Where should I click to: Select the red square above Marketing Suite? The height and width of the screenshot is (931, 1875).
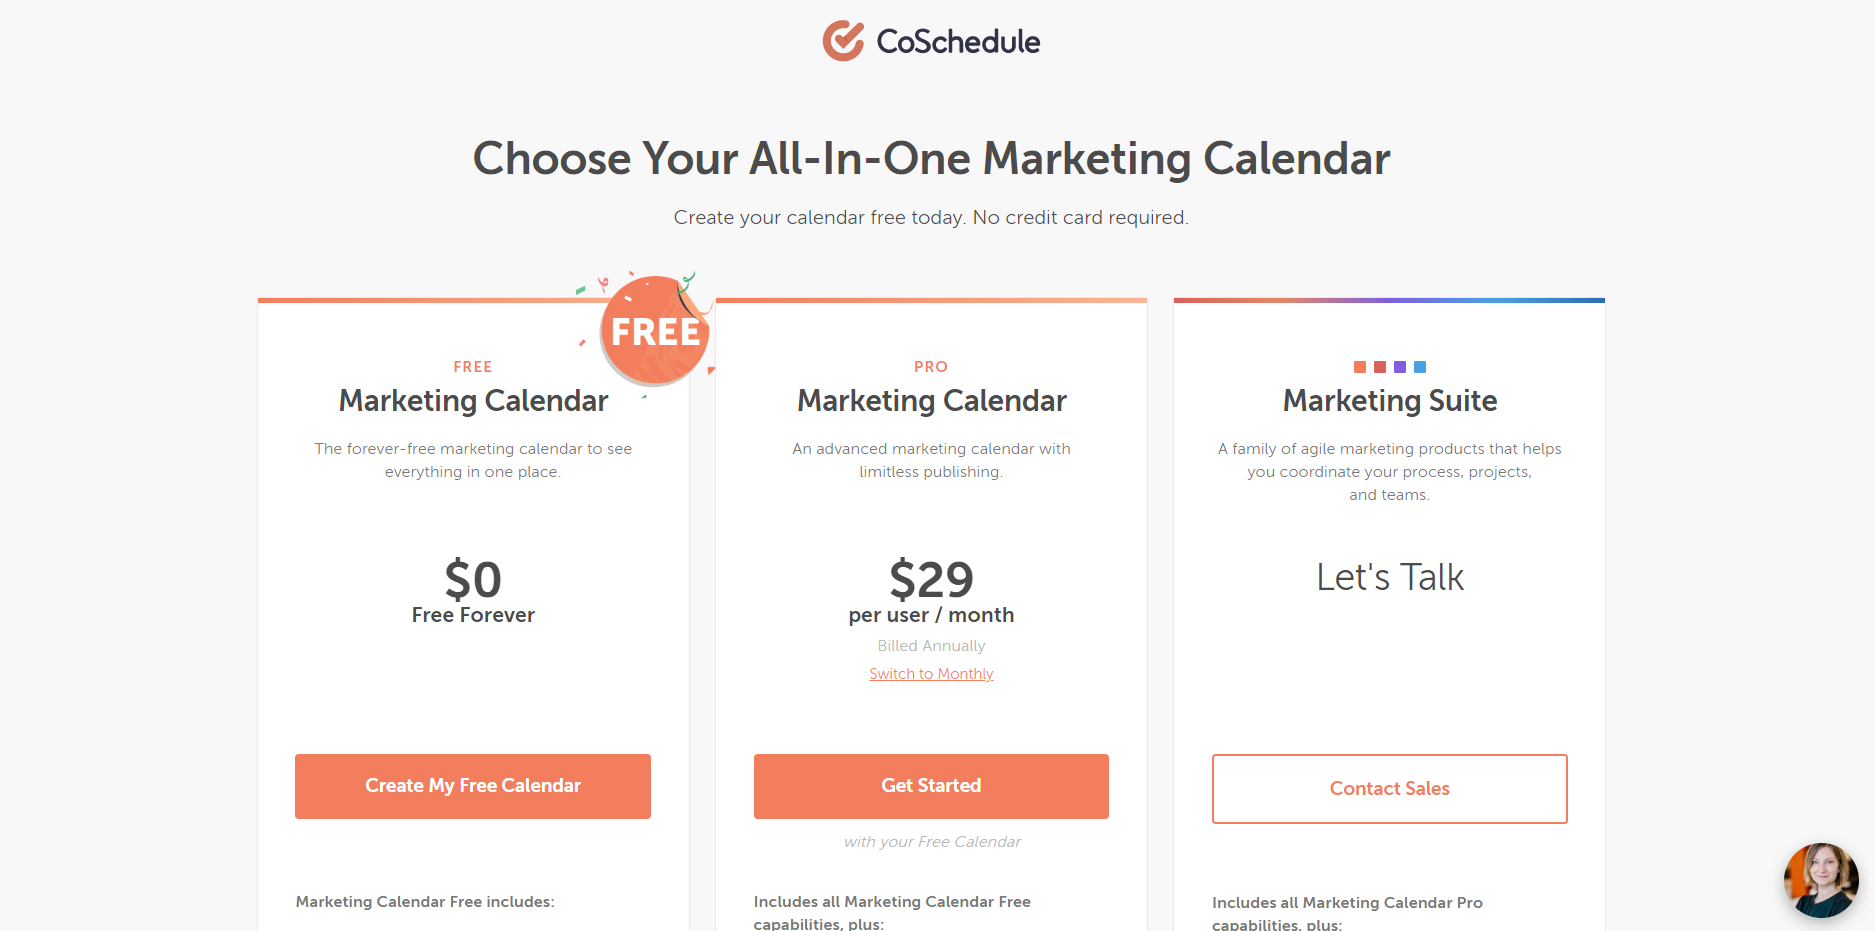tap(1380, 367)
